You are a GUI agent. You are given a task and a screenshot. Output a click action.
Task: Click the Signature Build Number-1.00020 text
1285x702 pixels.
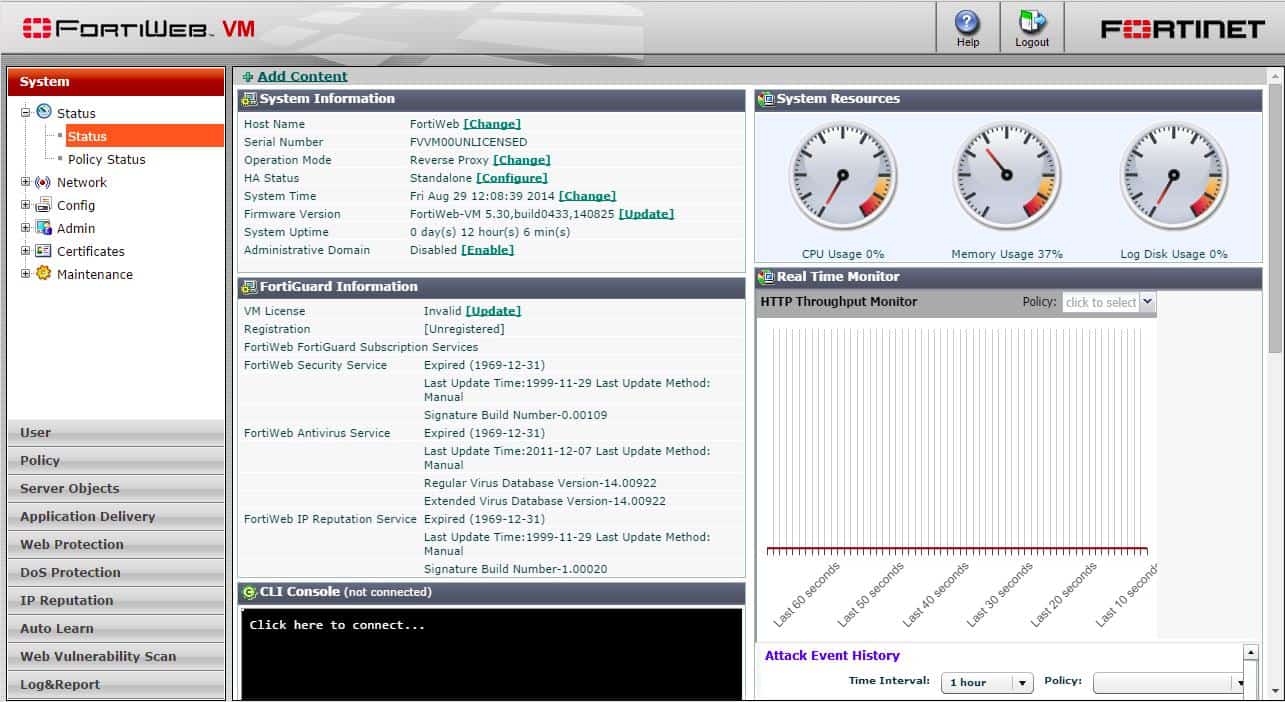[515, 569]
